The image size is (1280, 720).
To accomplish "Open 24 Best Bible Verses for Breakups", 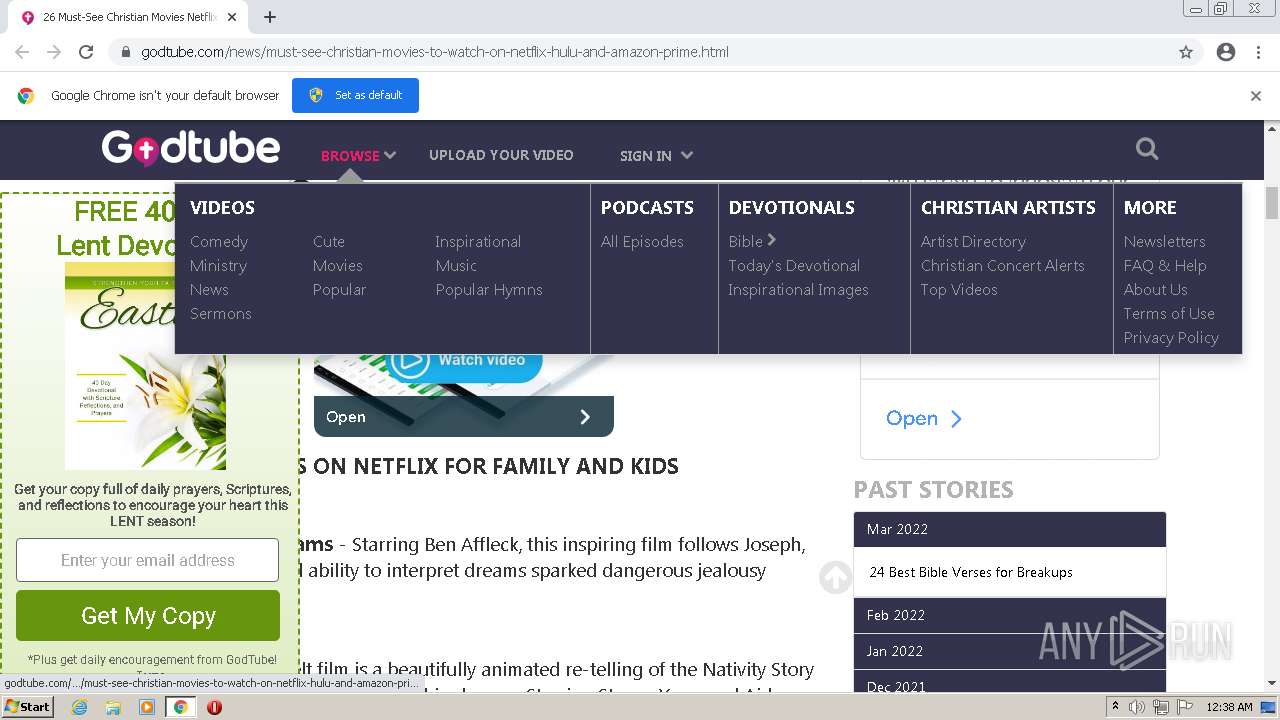I will click(x=971, y=572).
